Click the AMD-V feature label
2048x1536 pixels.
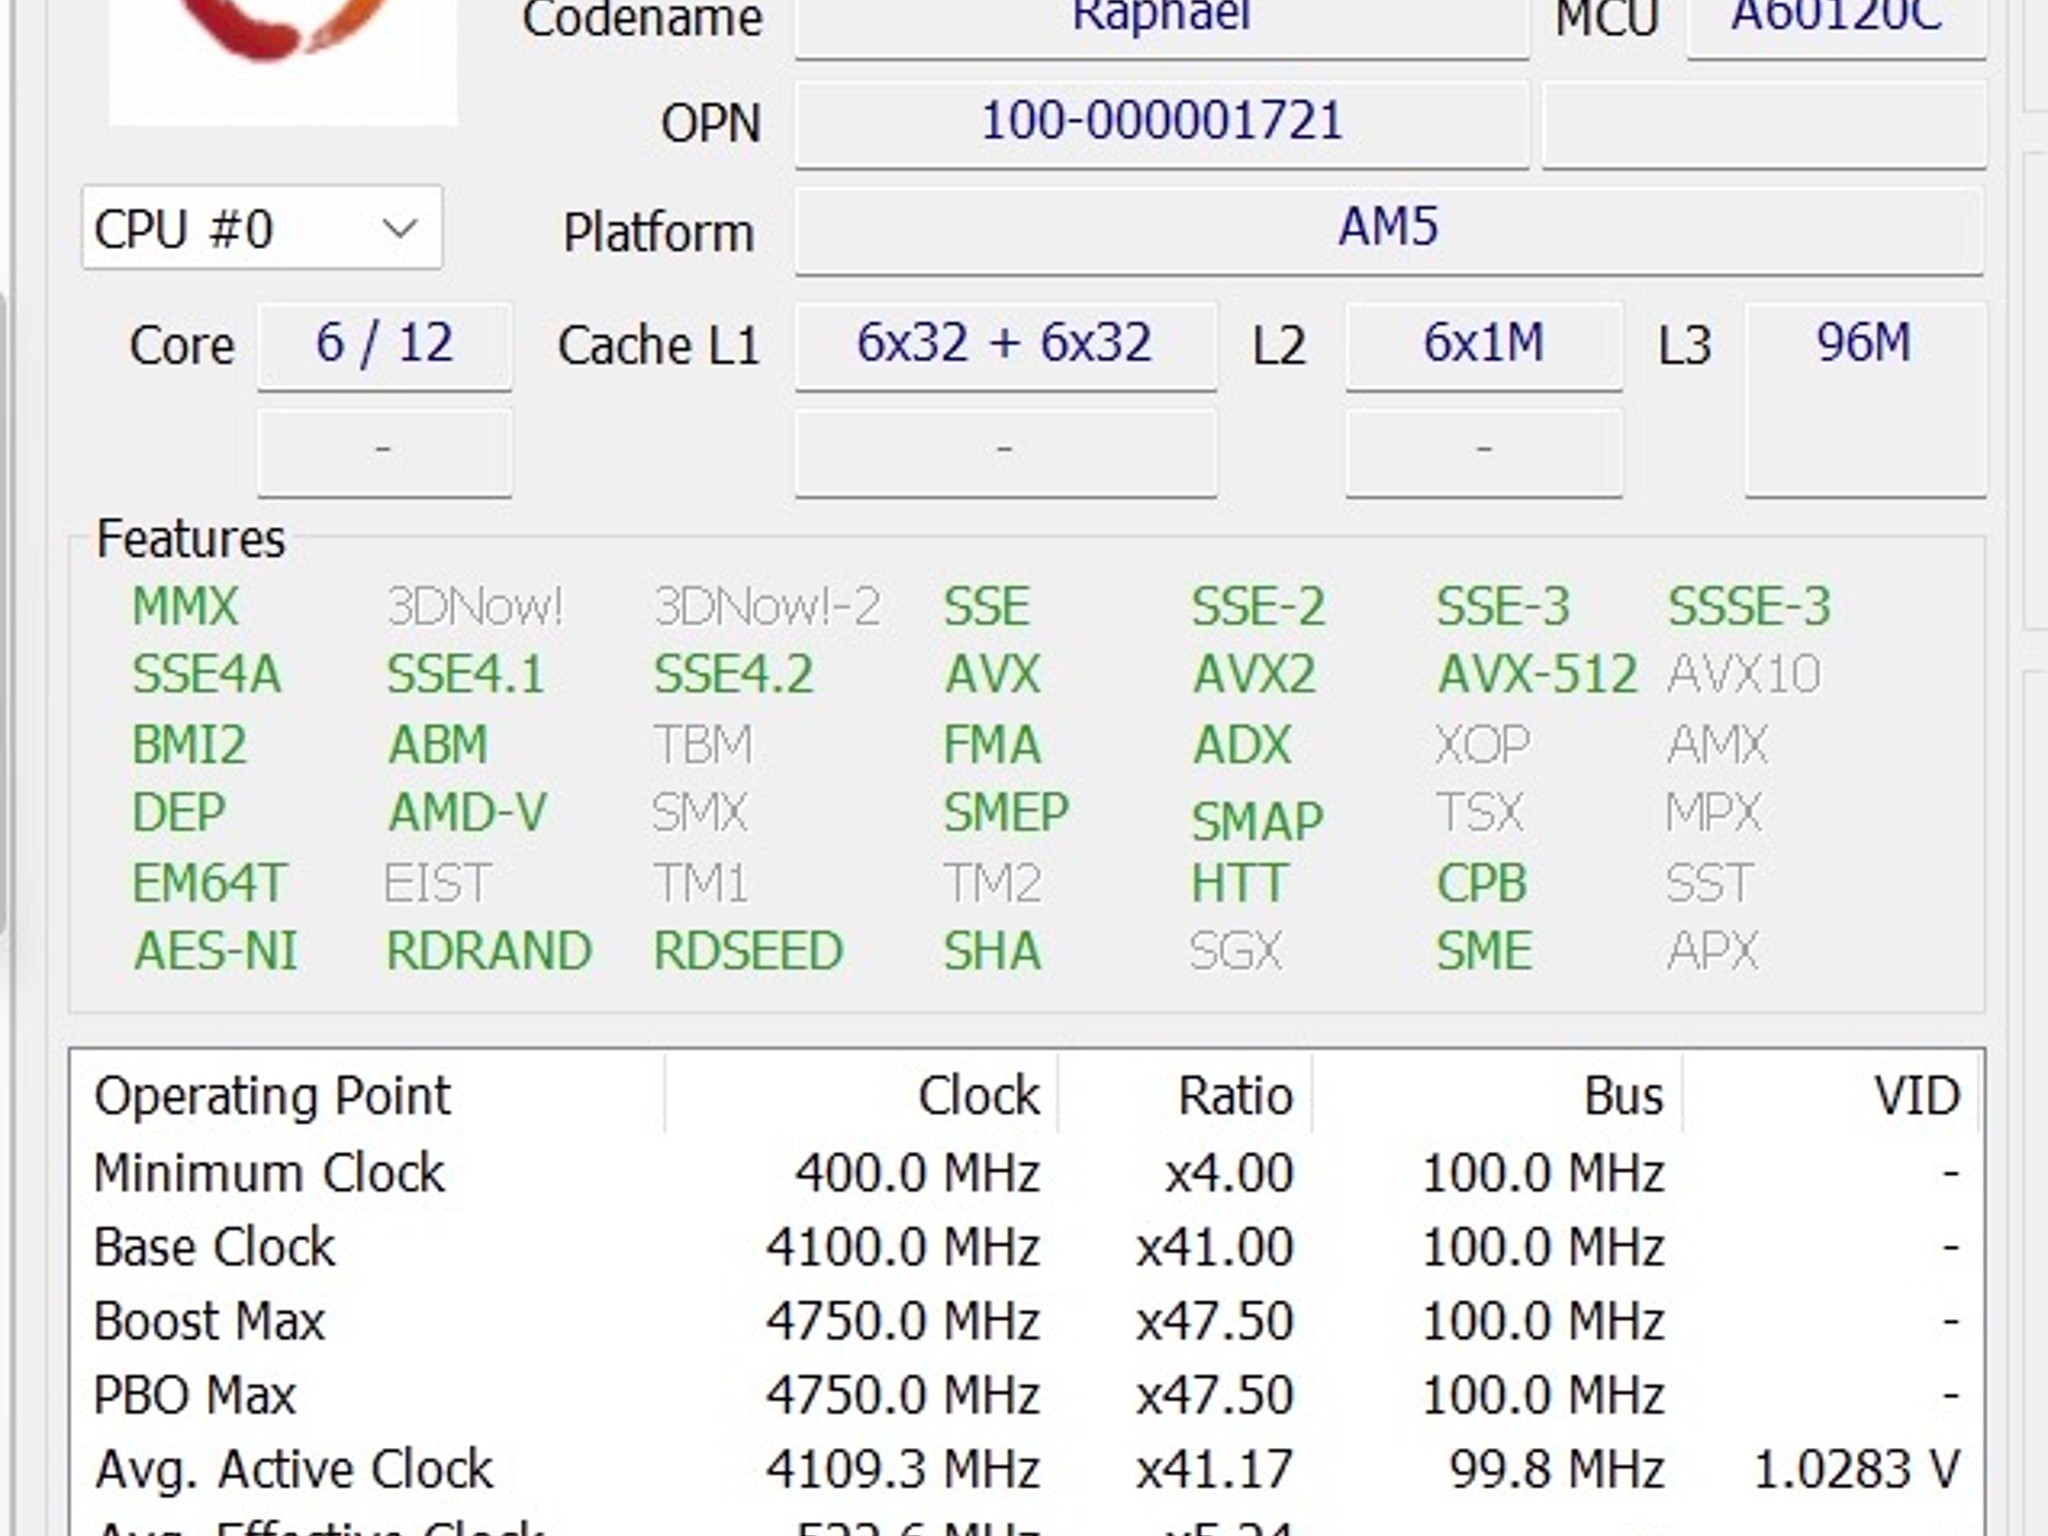468,812
